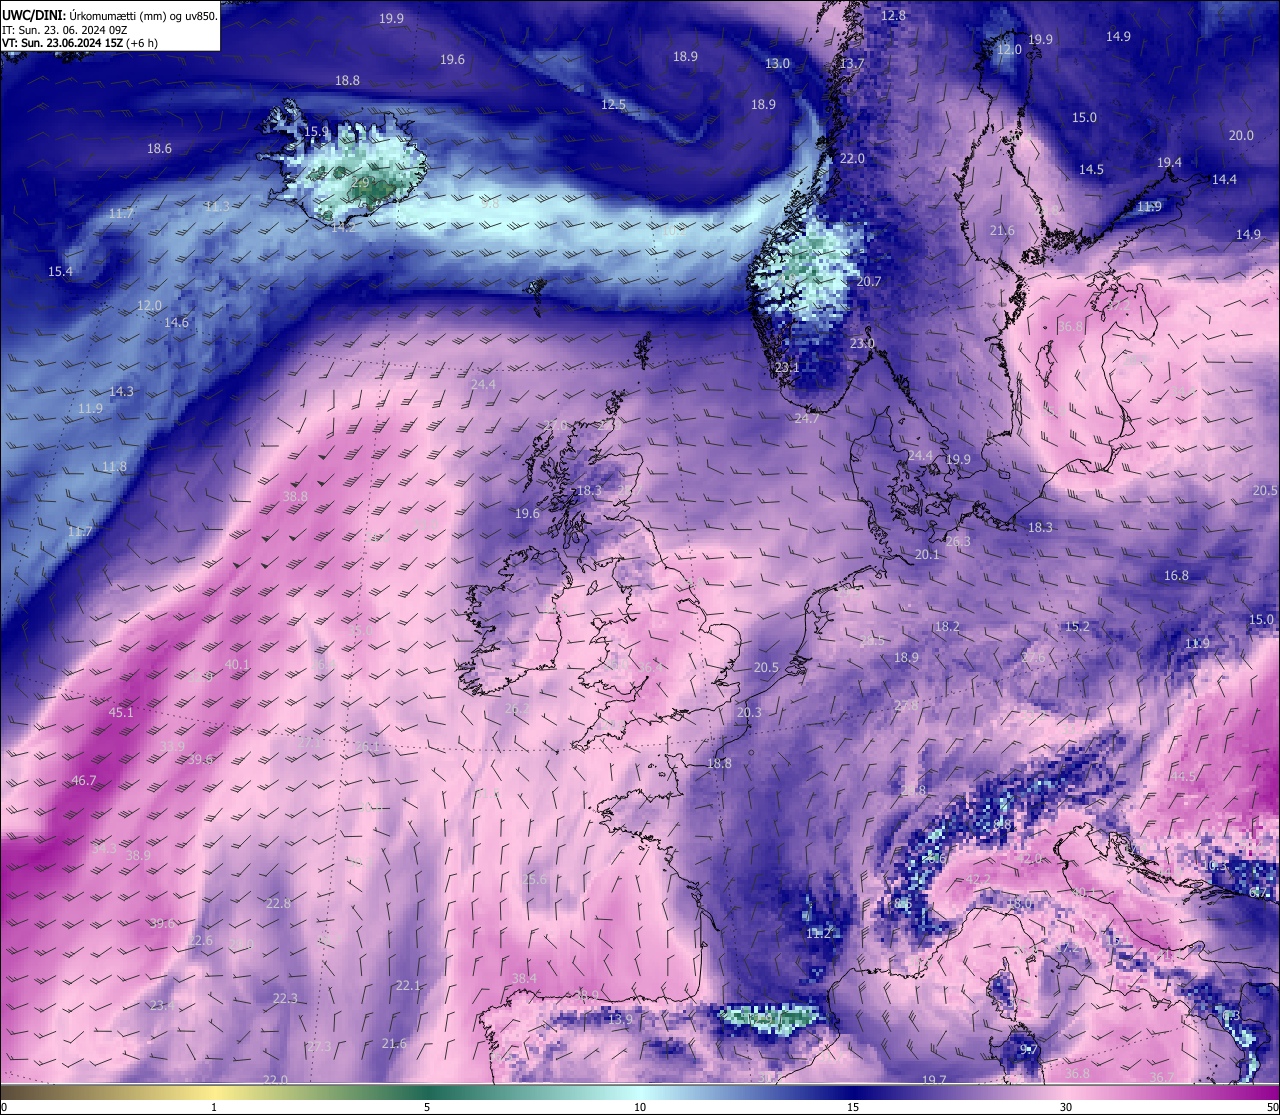Click the color scale label 50
The height and width of the screenshot is (1115, 1280).
pos(1272,1108)
